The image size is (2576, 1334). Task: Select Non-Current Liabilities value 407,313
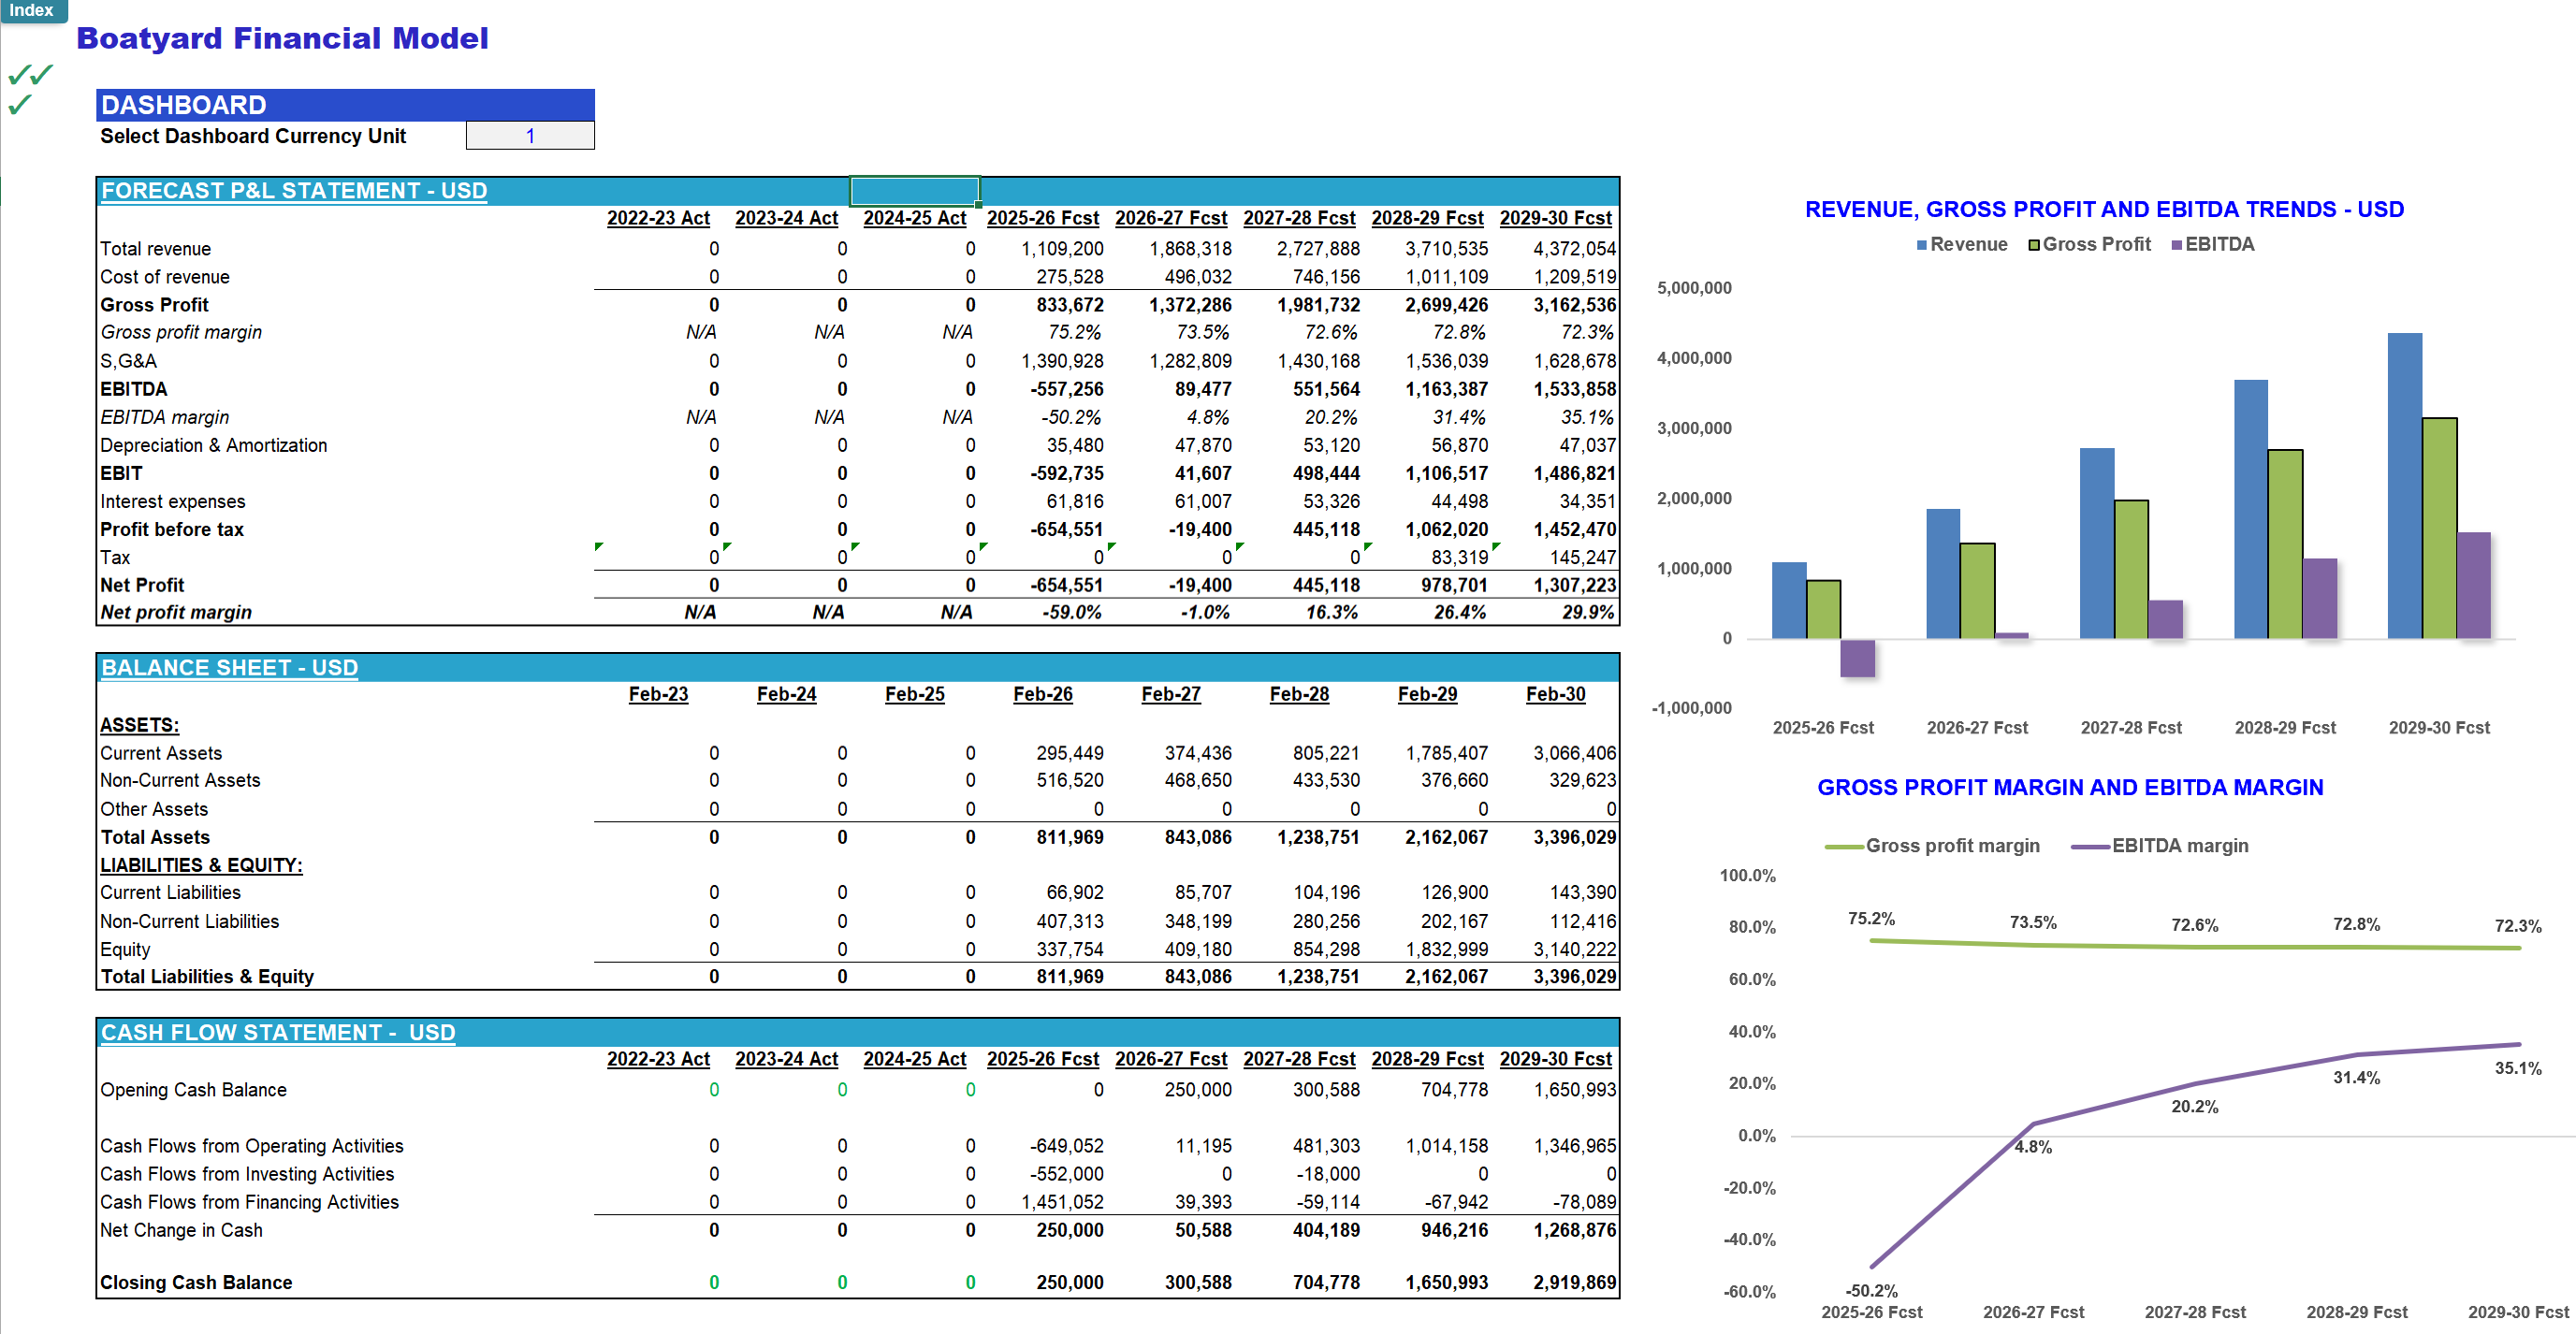[x=1069, y=921]
